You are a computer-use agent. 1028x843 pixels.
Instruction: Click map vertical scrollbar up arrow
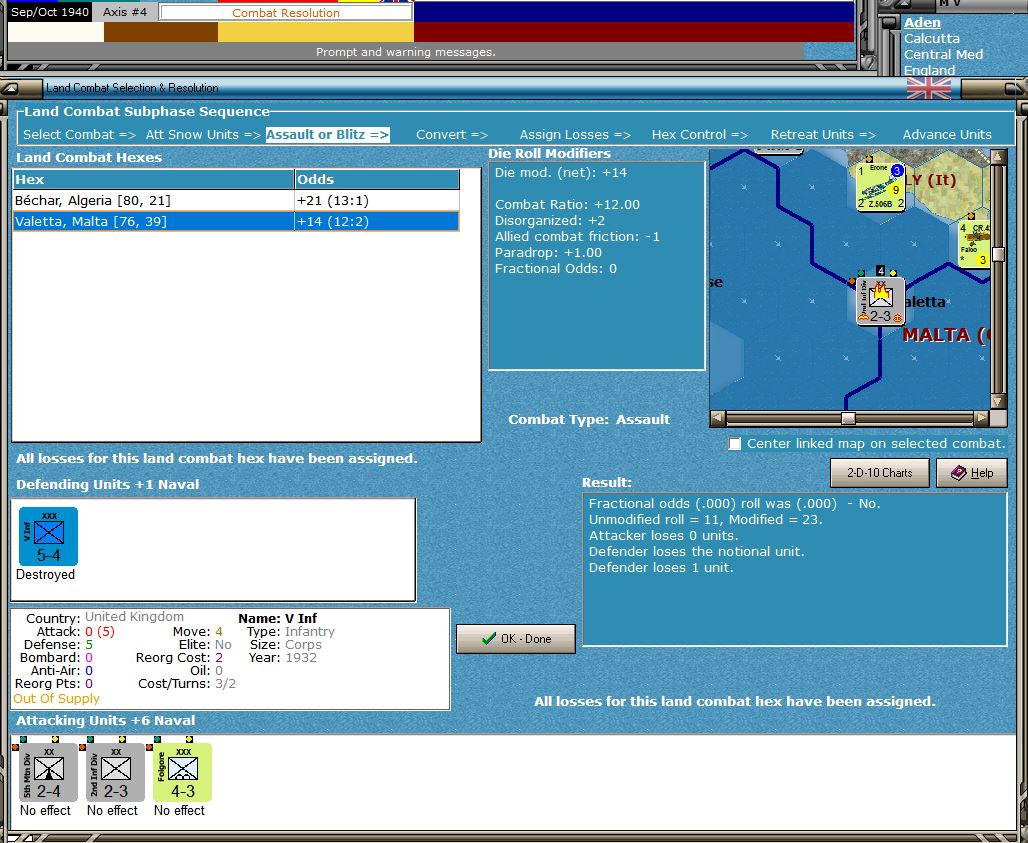[998, 157]
